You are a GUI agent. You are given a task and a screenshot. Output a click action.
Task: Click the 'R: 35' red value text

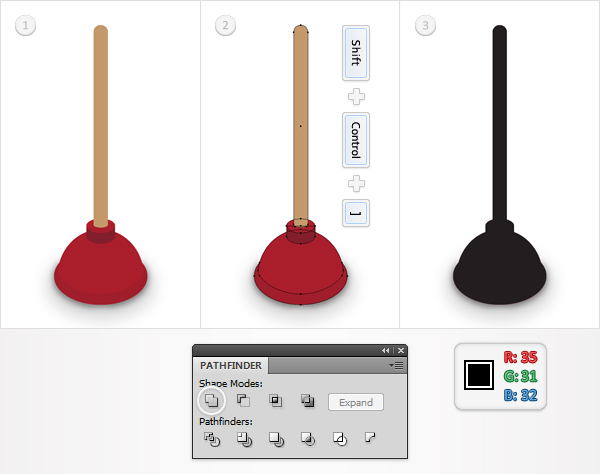point(520,357)
